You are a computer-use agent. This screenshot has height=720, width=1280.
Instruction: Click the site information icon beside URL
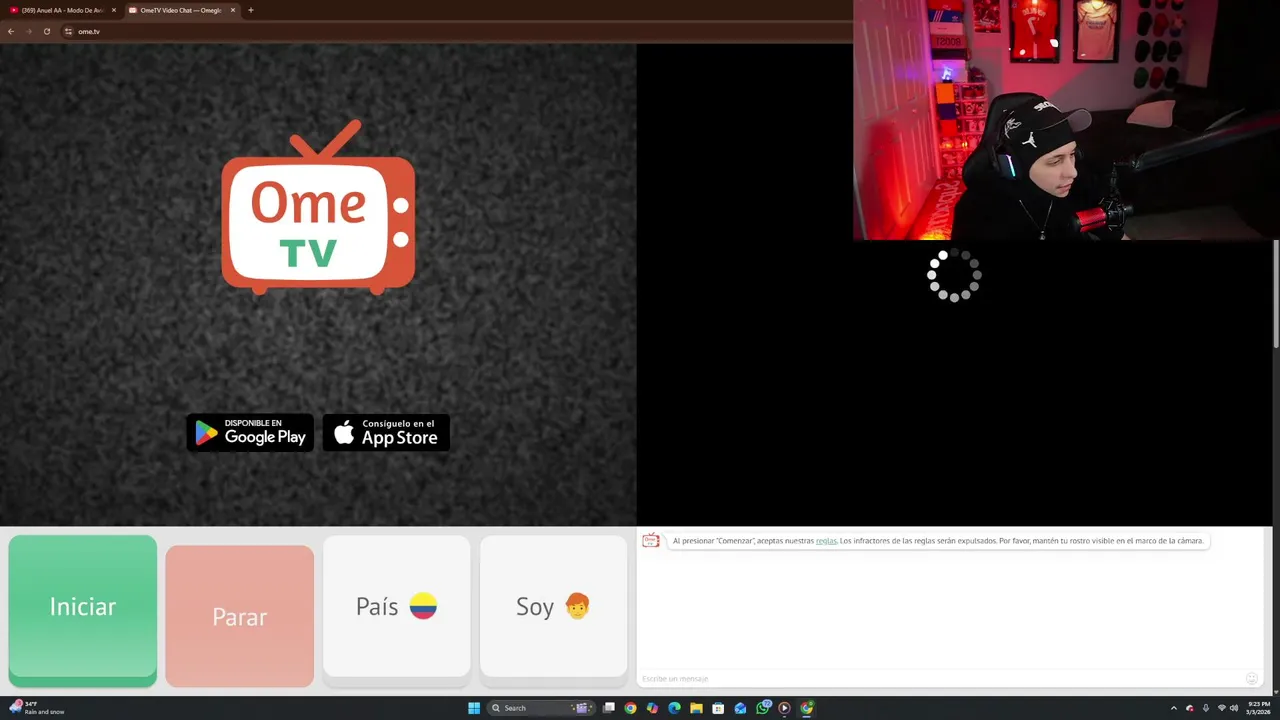click(x=68, y=31)
